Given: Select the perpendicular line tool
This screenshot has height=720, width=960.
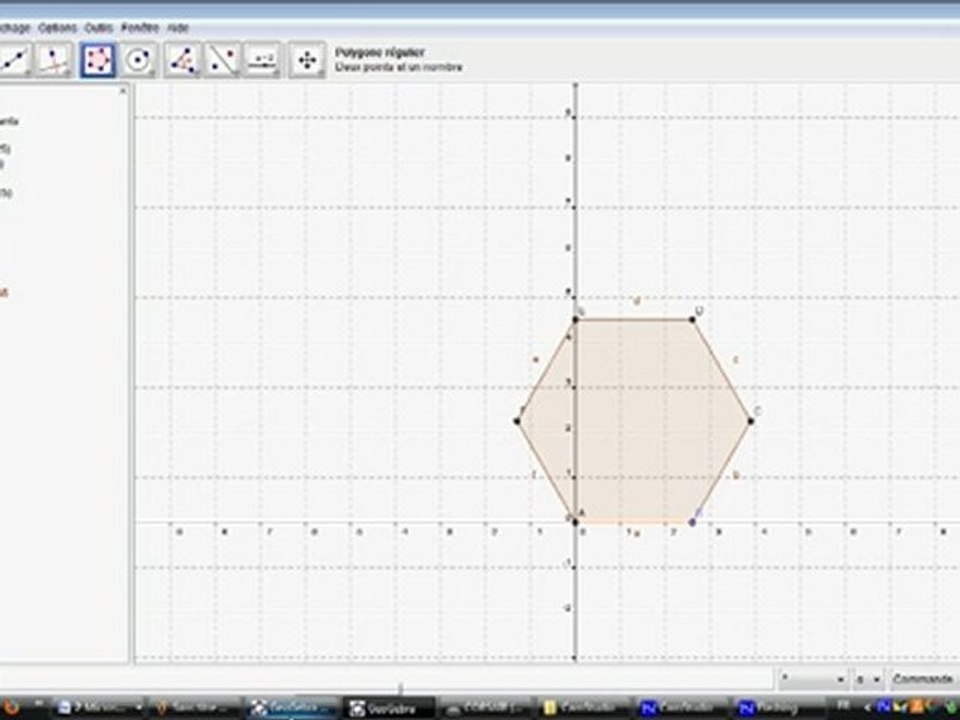Looking at the screenshot, I should point(54,60).
